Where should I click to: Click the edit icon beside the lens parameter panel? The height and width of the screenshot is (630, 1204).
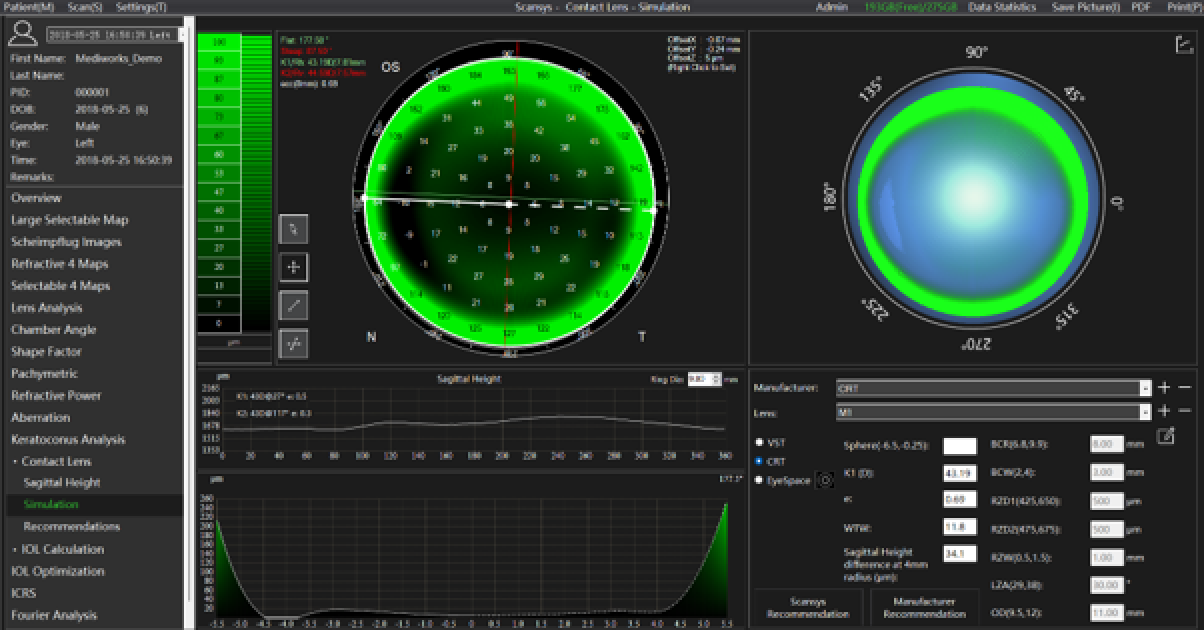(x=1165, y=436)
